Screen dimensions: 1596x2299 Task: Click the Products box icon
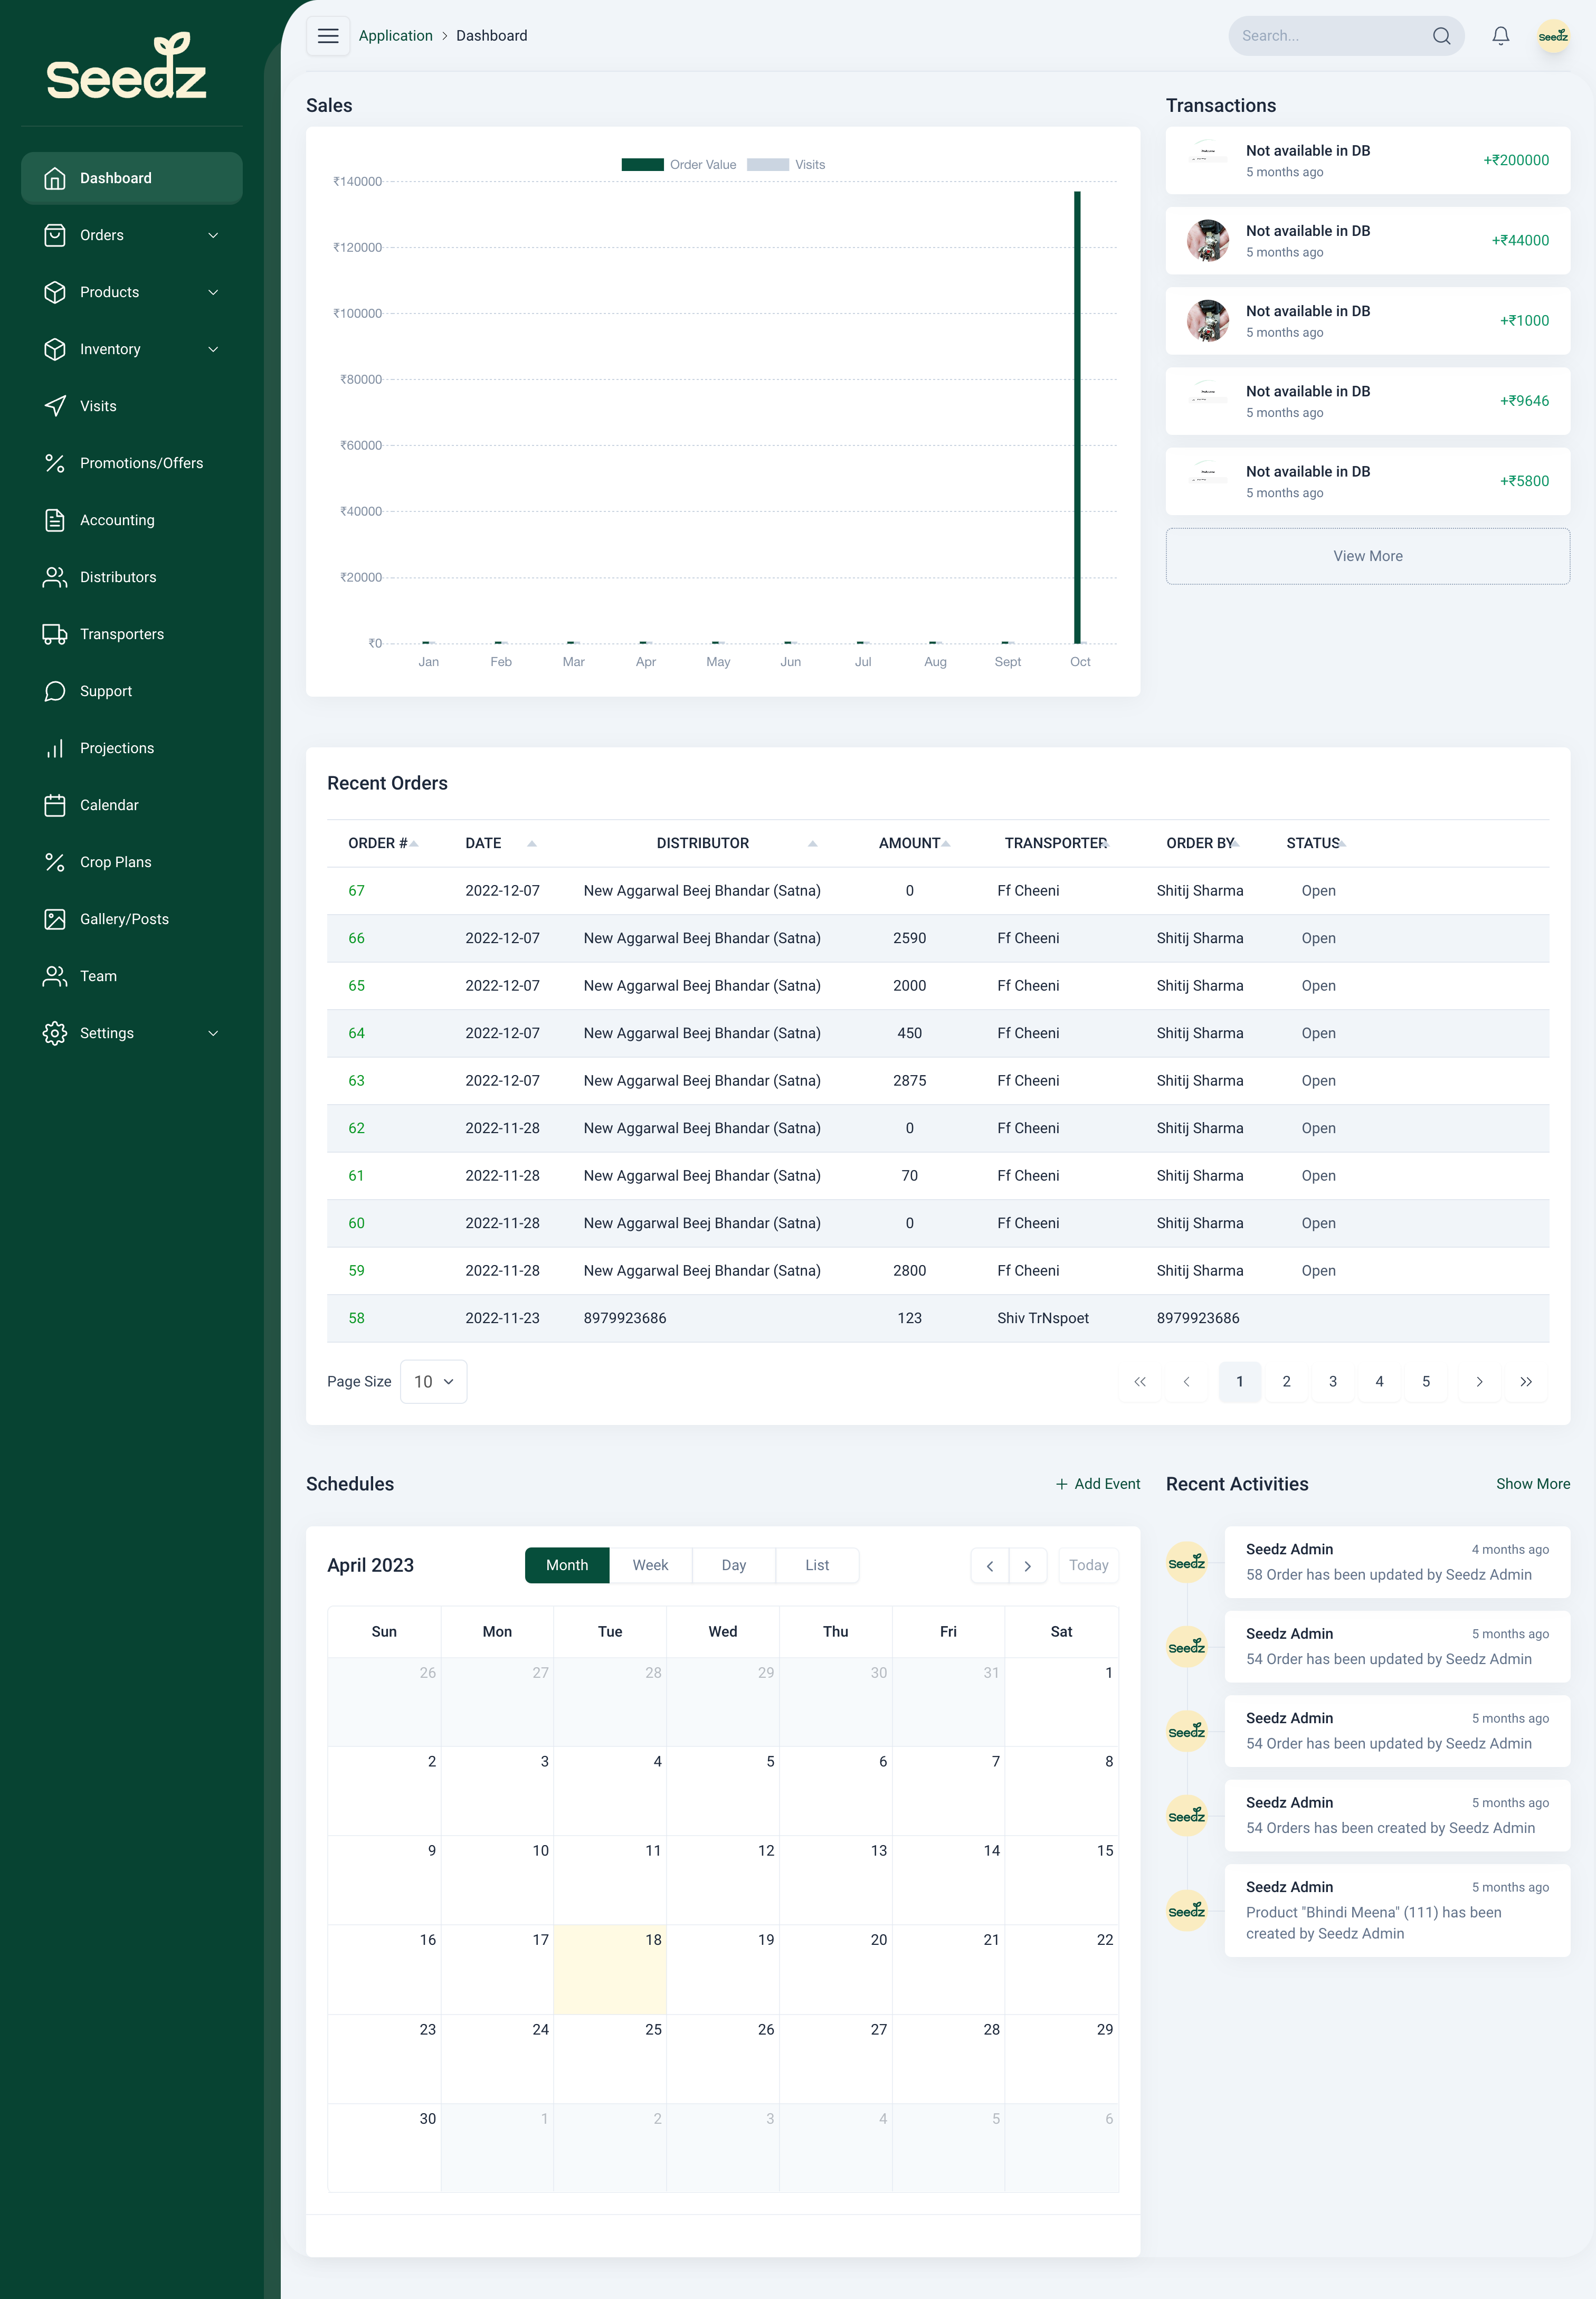click(x=55, y=292)
